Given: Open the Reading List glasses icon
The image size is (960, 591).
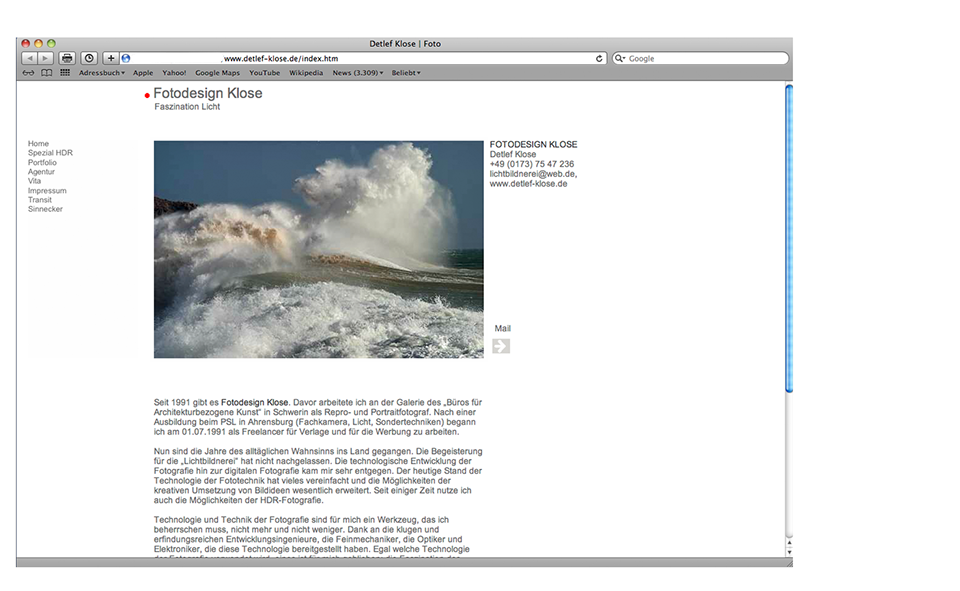Looking at the screenshot, I should (x=28, y=73).
